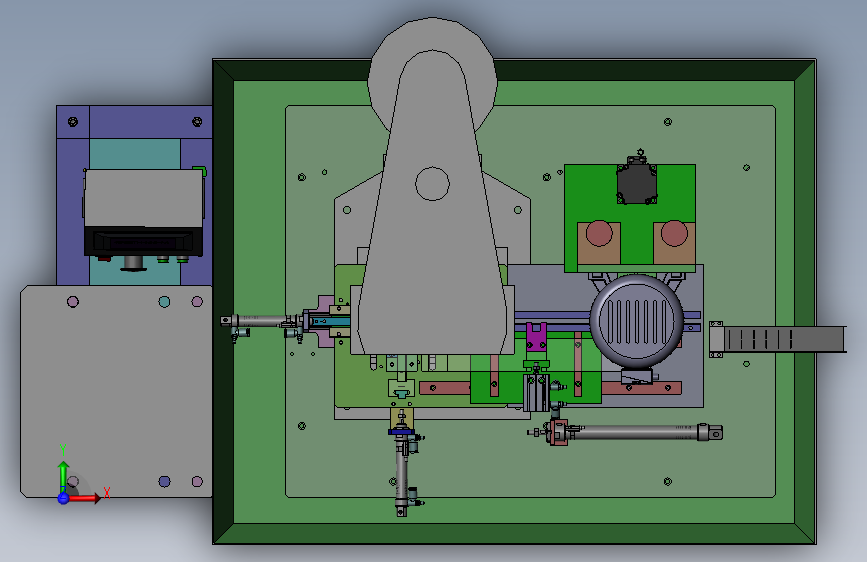Click the red X axis of triad
Image resolution: width=867 pixels, height=562 pixels.
[x=85, y=498]
